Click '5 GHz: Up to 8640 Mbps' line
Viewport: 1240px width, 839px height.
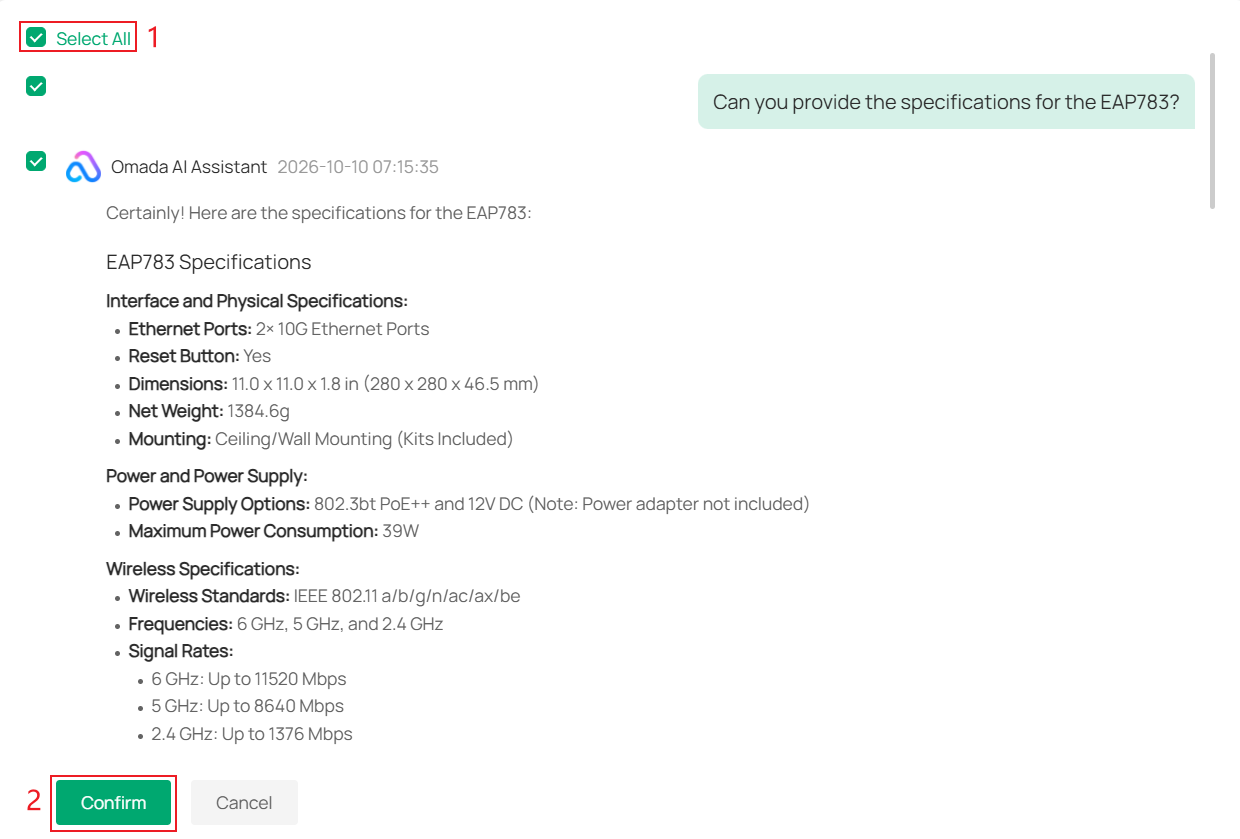pos(248,706)
